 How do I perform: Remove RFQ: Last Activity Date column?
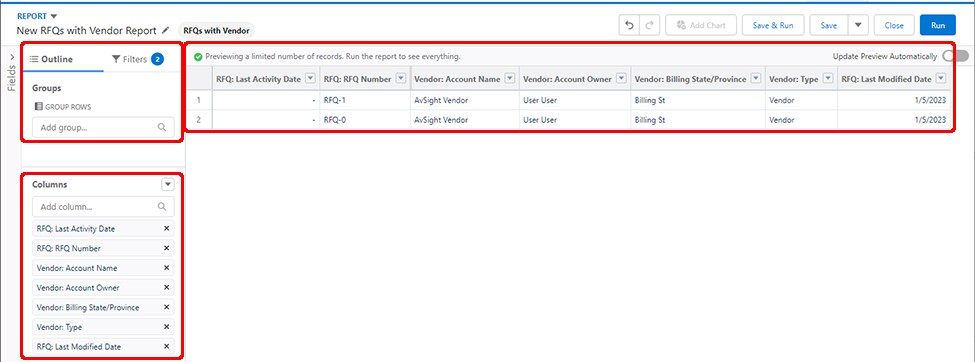pyautogui.click(x=166, y=228)
